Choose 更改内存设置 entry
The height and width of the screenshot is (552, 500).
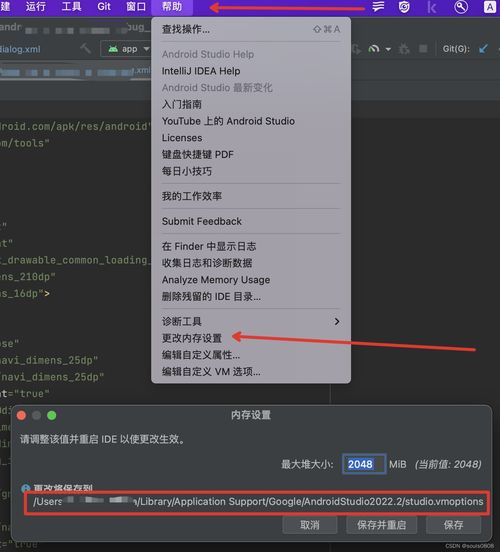[251, 338]
